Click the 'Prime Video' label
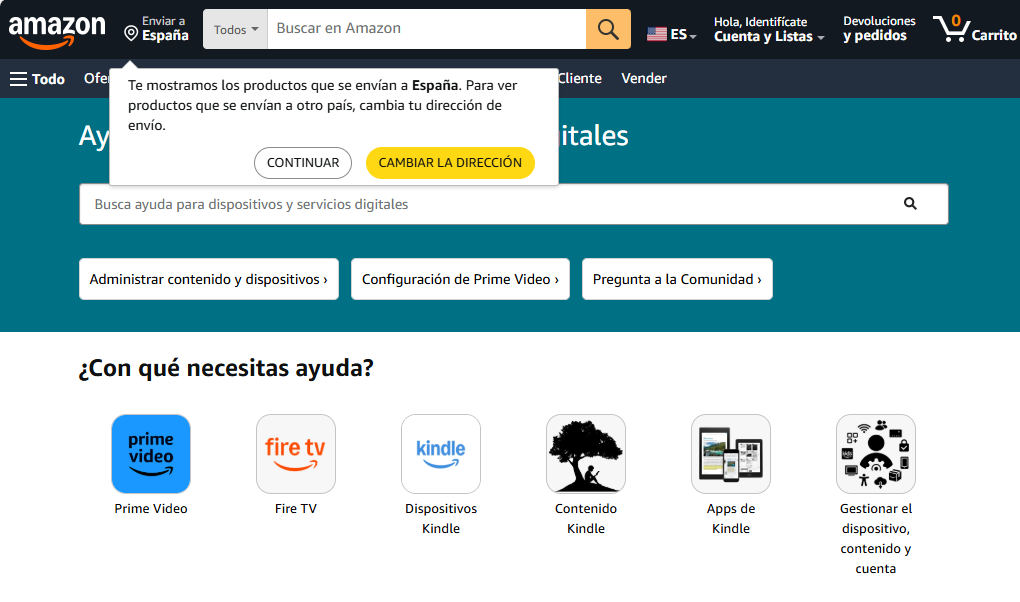The width and height of the screenshot is (1020, 602). (x=151, y=509)
